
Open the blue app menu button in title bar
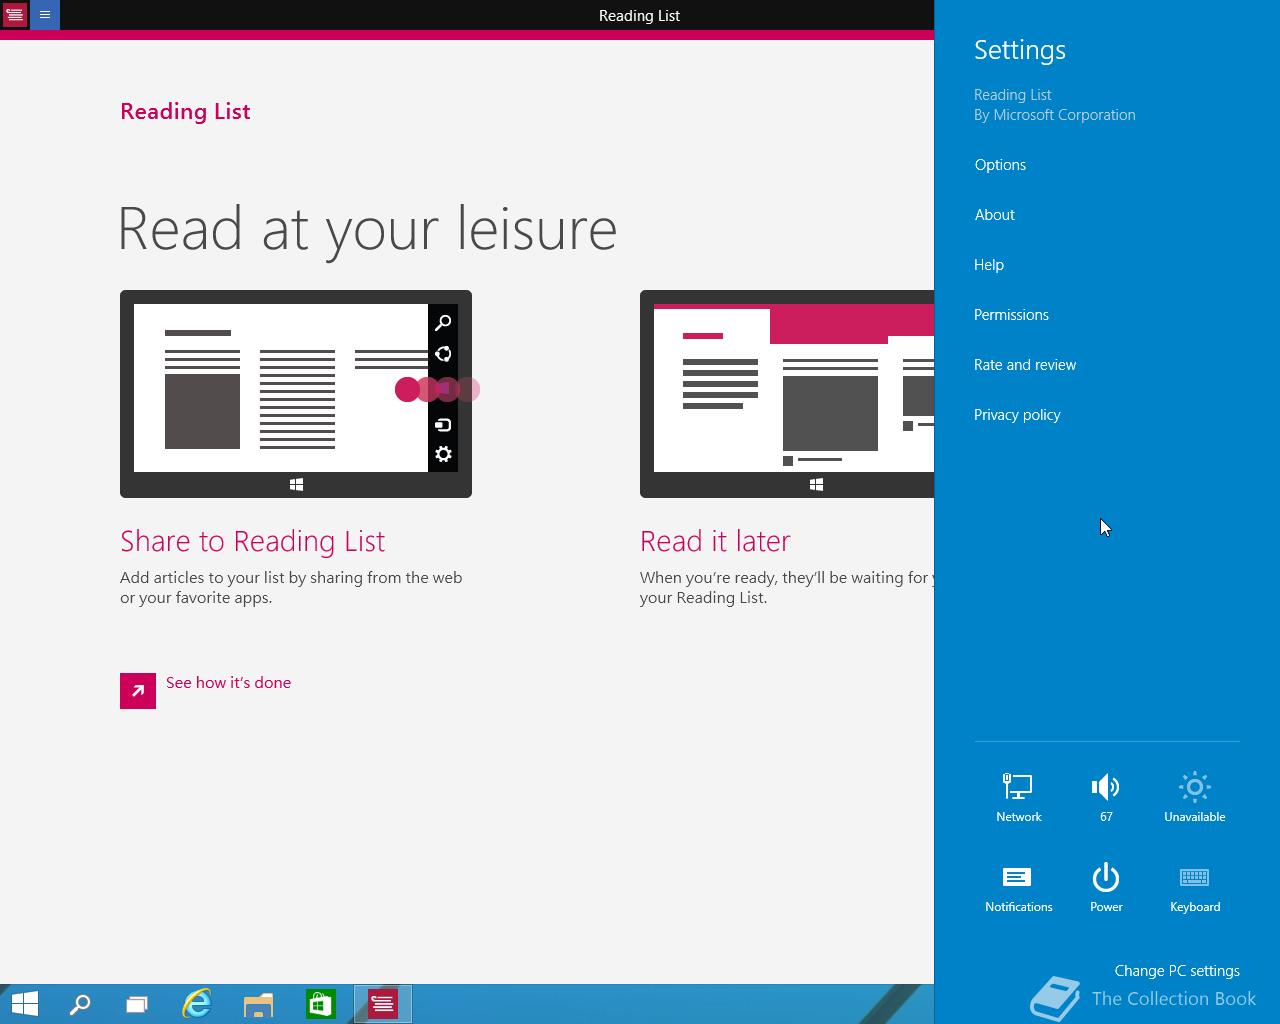pos(45,15)
